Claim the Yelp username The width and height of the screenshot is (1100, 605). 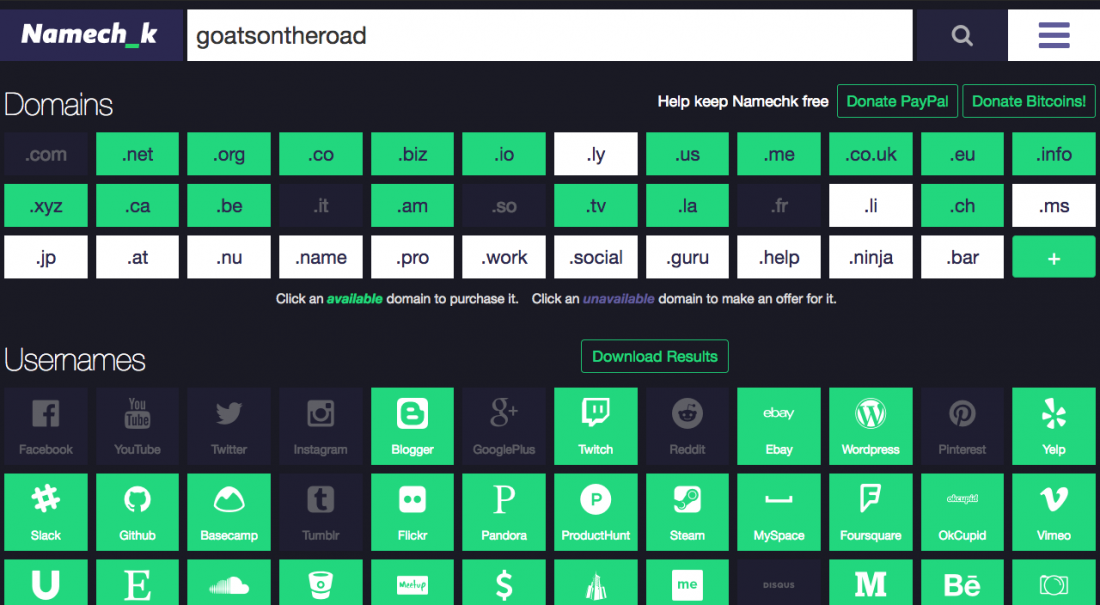pyautogui.click(x=1054, y=426)
